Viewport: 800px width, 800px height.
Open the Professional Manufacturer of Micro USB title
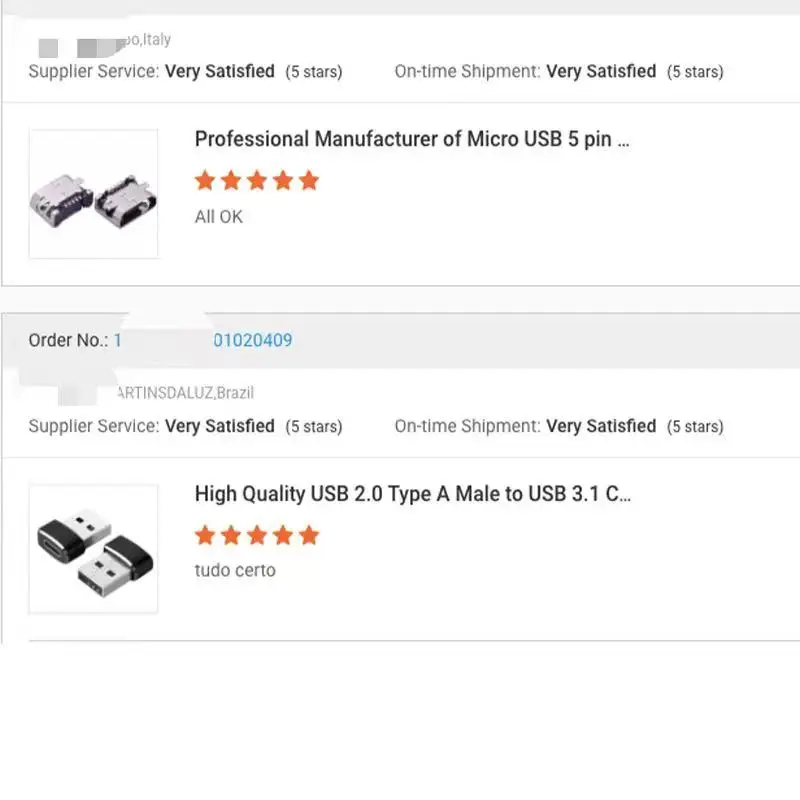412,139
